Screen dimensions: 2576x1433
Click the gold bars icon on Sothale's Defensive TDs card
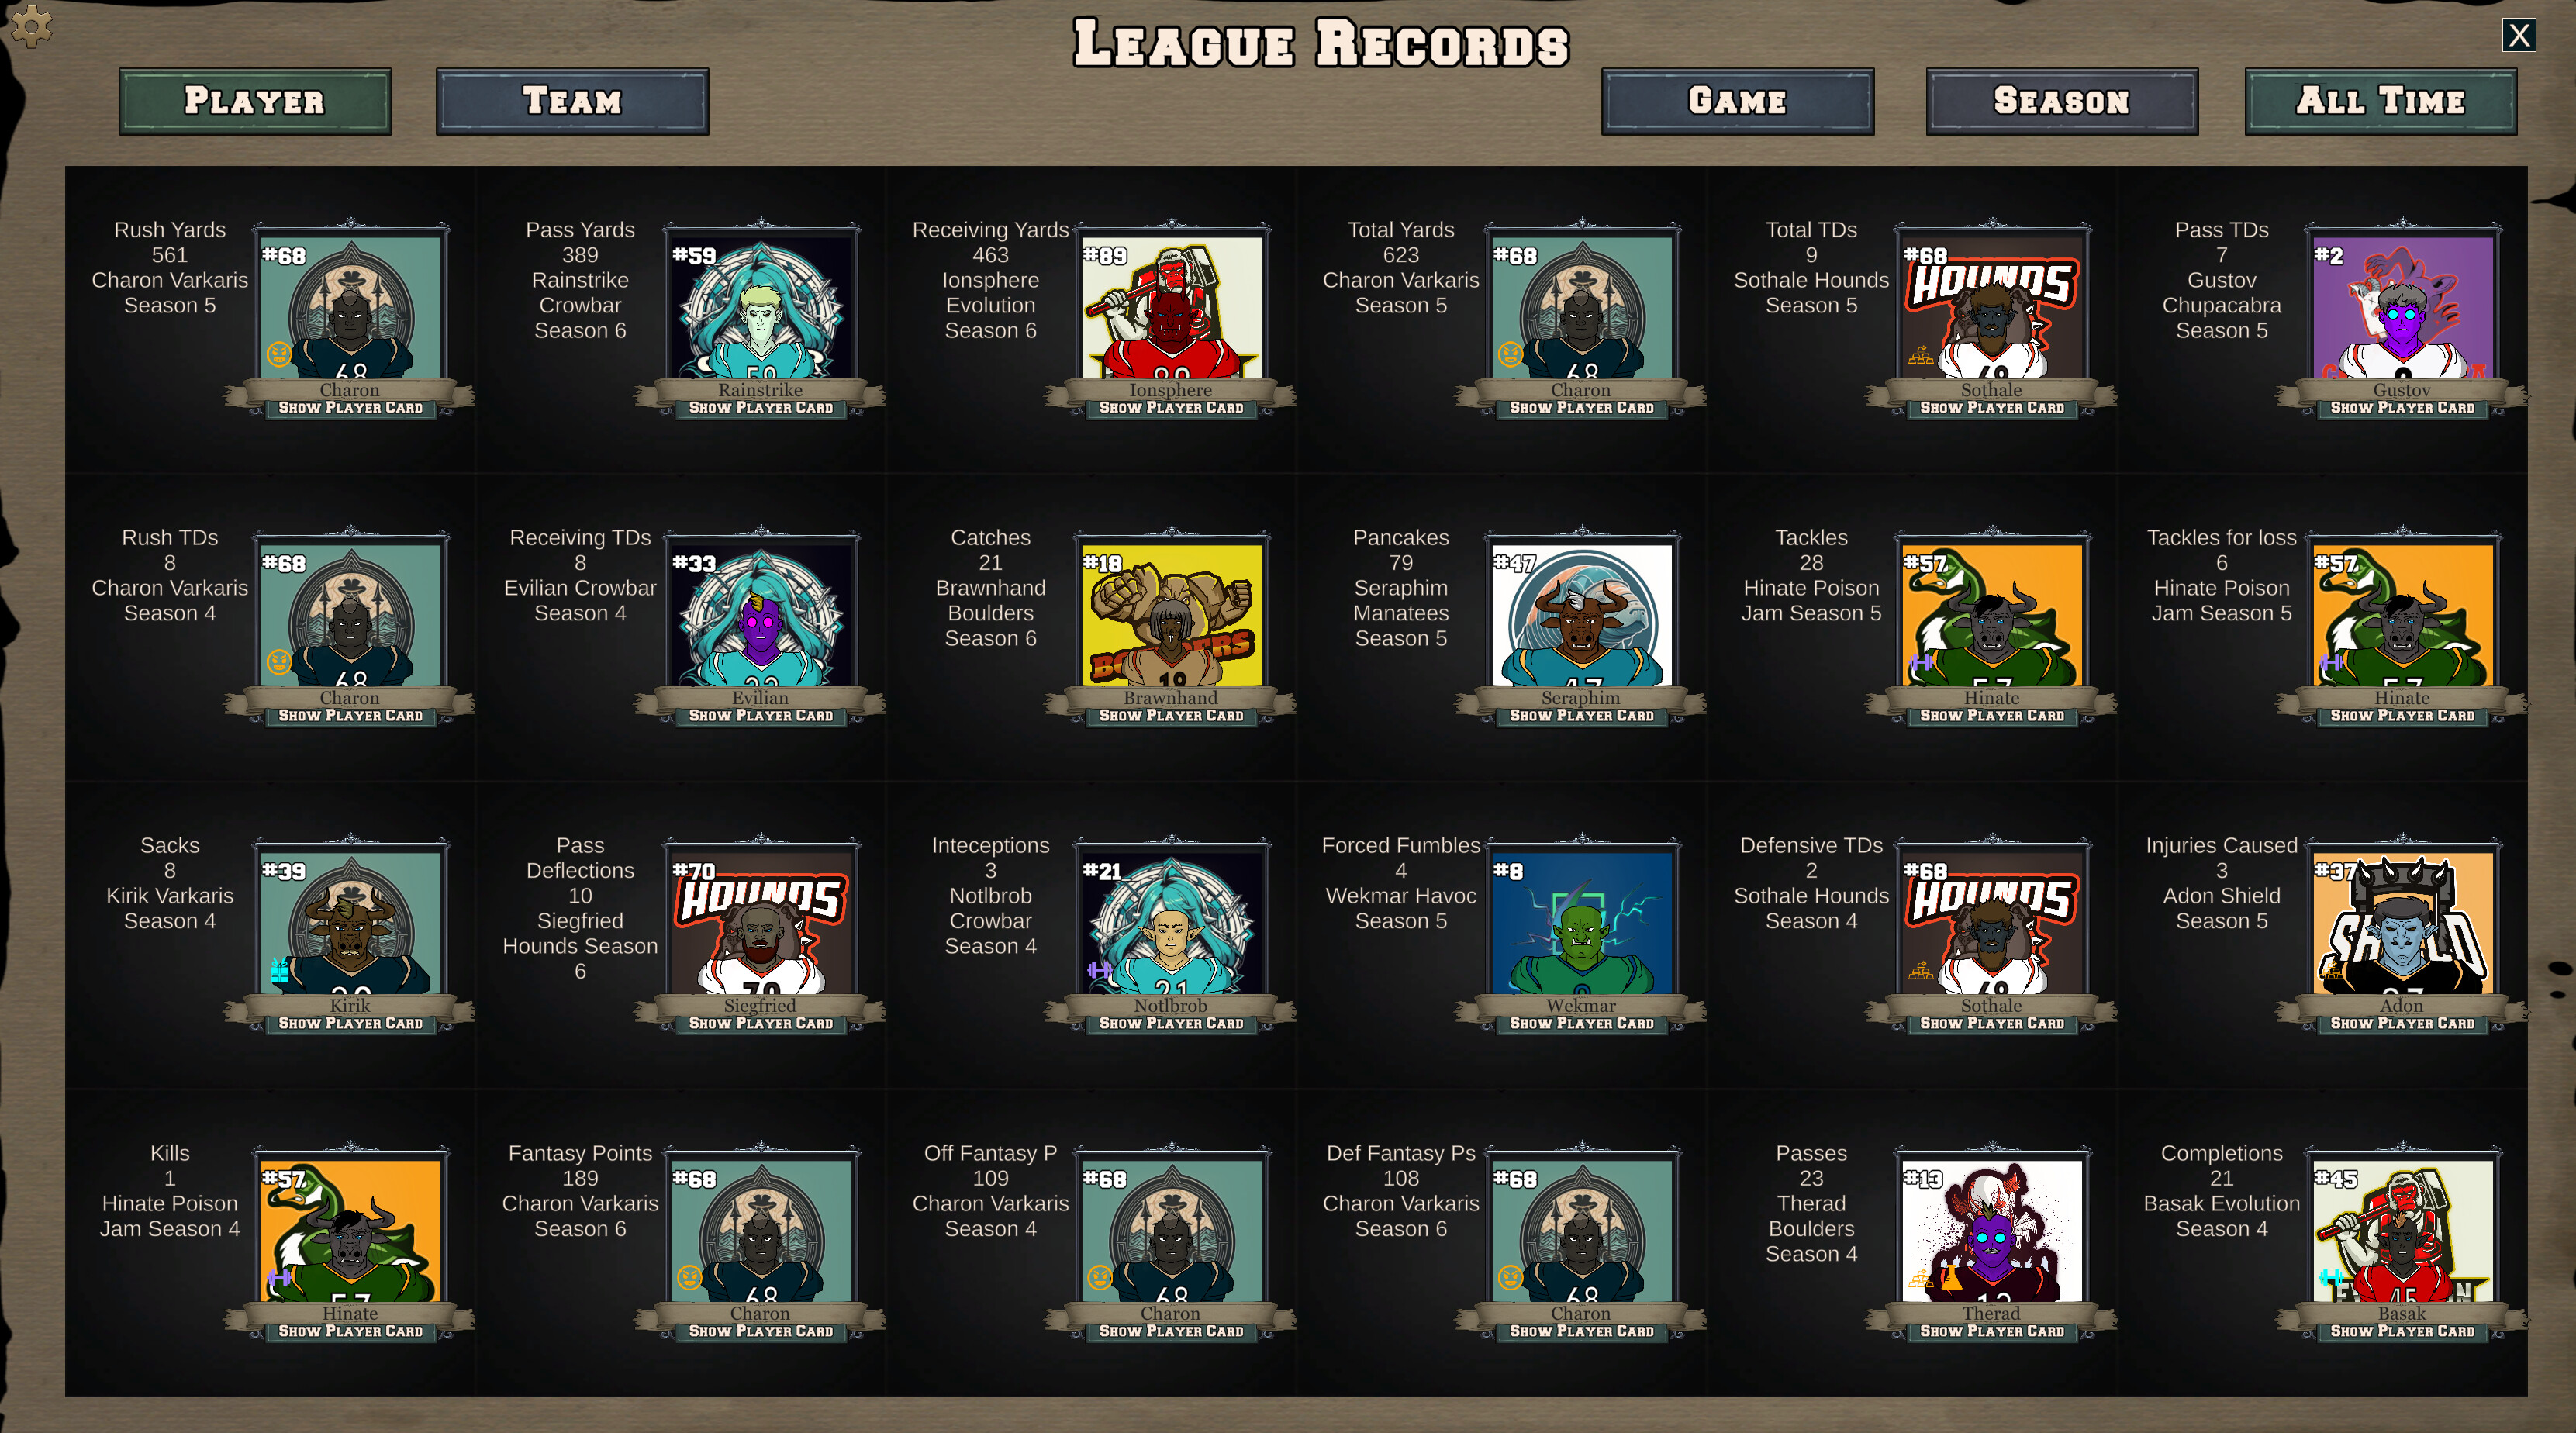1921,969
